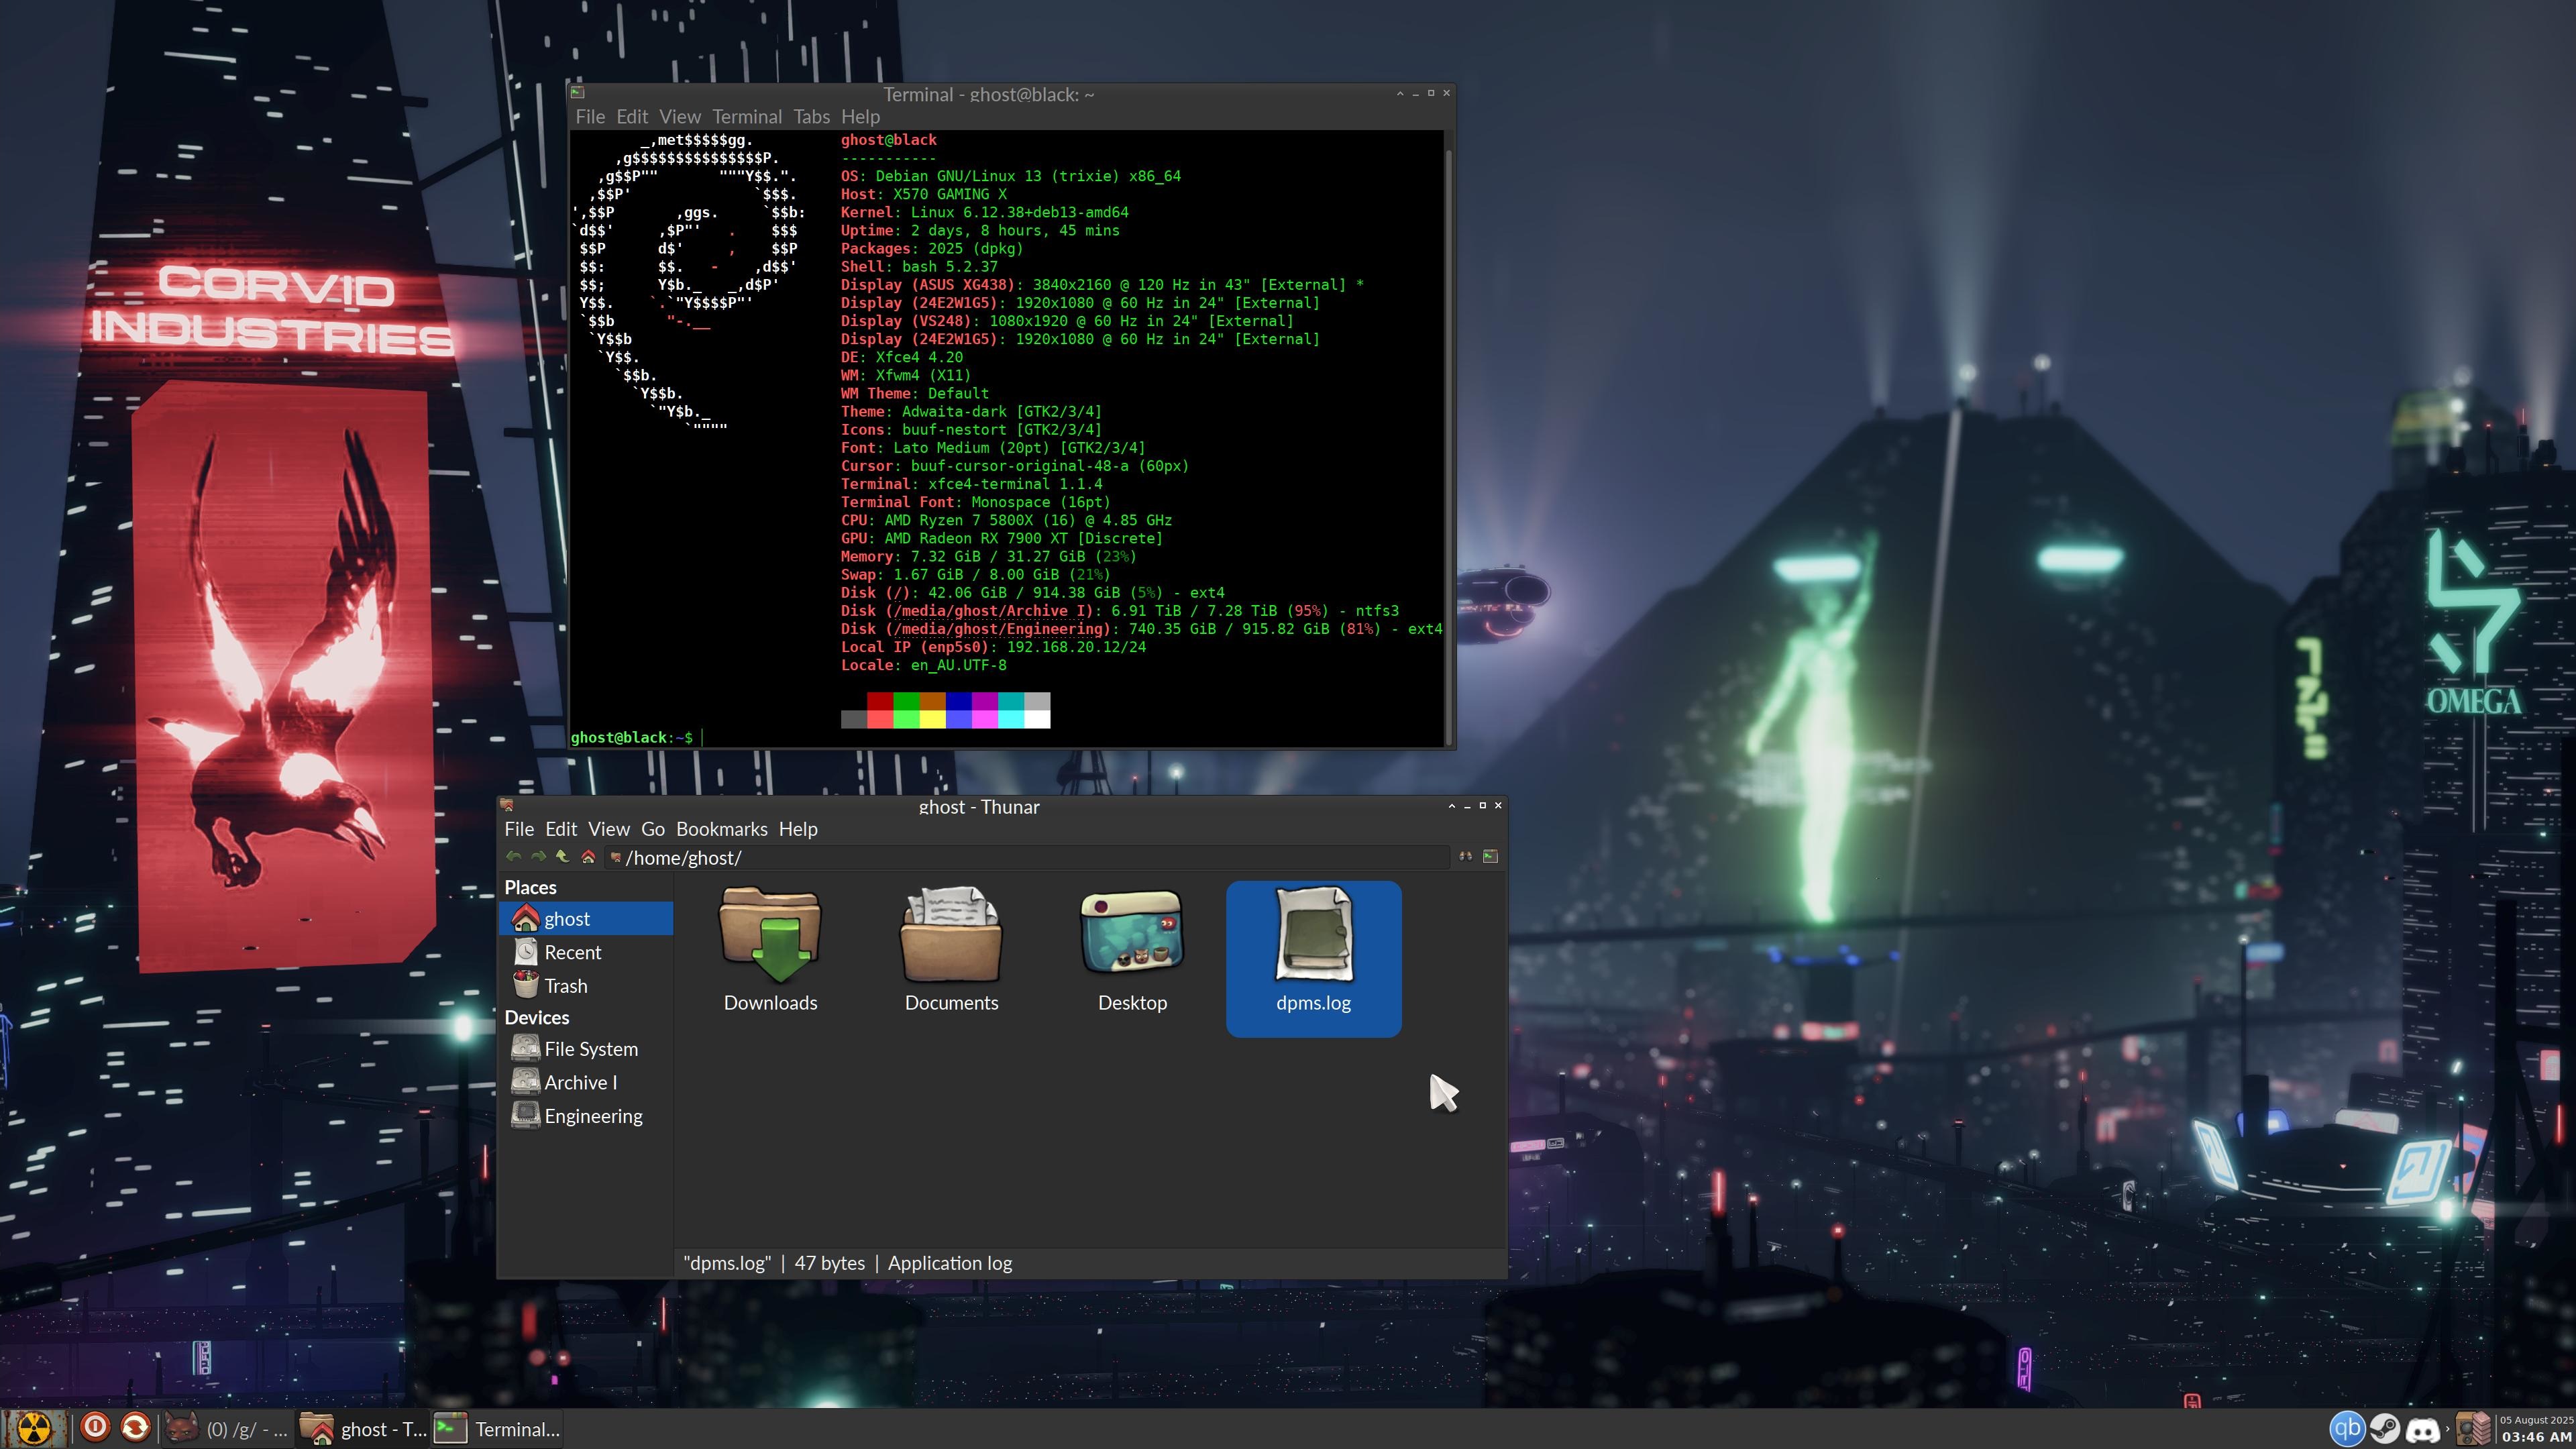Viewport: 2576px width, 1449px height.
Task: Click the Places header in sidebar
Action: coord(530,887)
